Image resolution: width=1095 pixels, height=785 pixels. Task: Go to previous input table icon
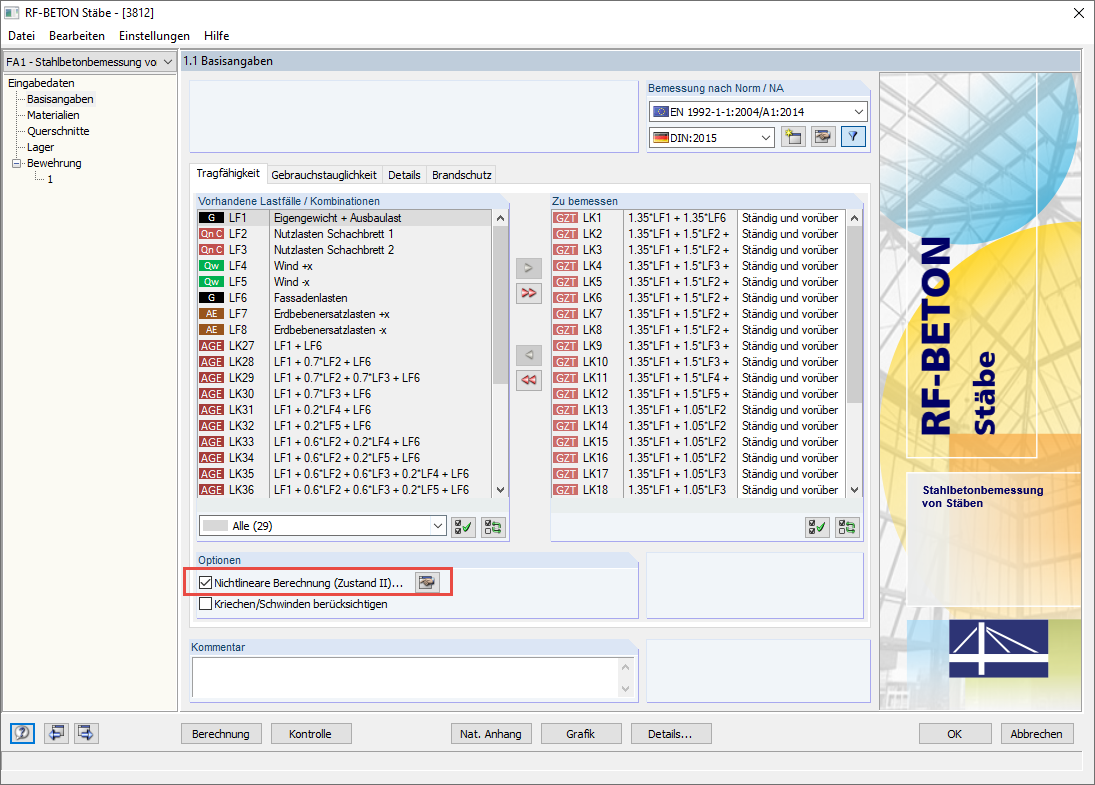tap(57, 733)
